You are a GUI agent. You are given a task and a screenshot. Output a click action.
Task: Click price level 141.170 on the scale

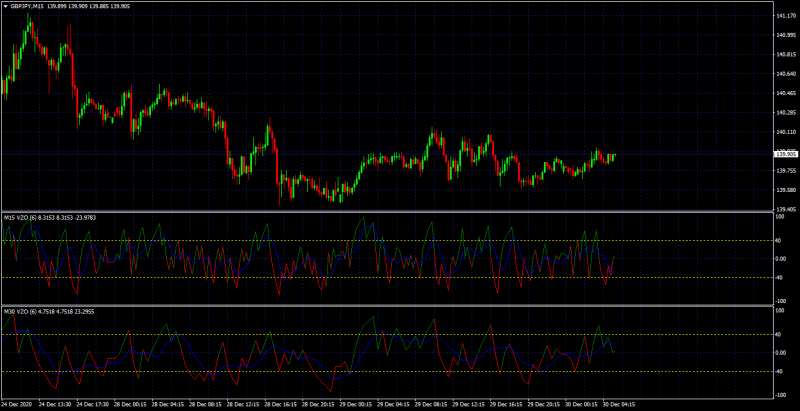tap(786, 16)
